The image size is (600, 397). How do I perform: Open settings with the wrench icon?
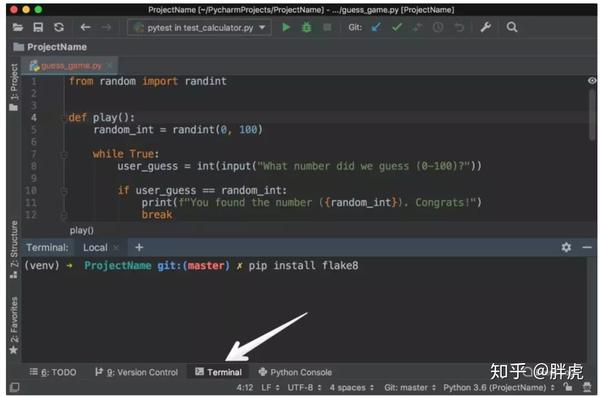(x=486, y=27)
